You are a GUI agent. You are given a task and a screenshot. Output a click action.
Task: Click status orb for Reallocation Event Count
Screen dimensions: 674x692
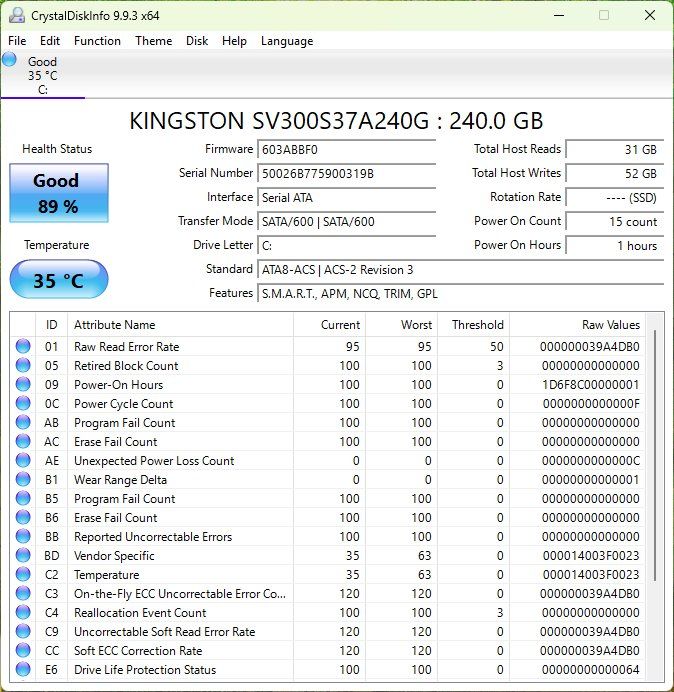23,612
